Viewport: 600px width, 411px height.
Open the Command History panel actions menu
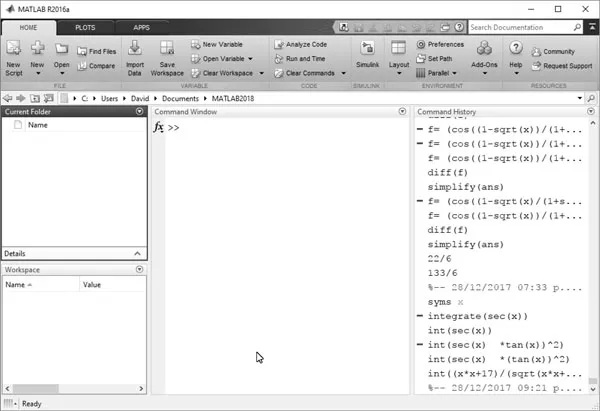590,111
